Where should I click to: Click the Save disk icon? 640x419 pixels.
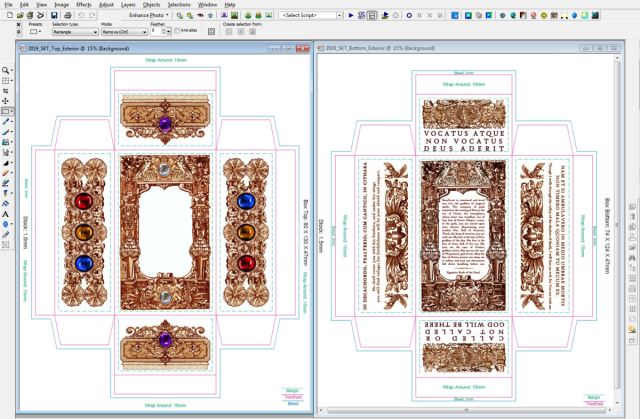tap(54, 16)
